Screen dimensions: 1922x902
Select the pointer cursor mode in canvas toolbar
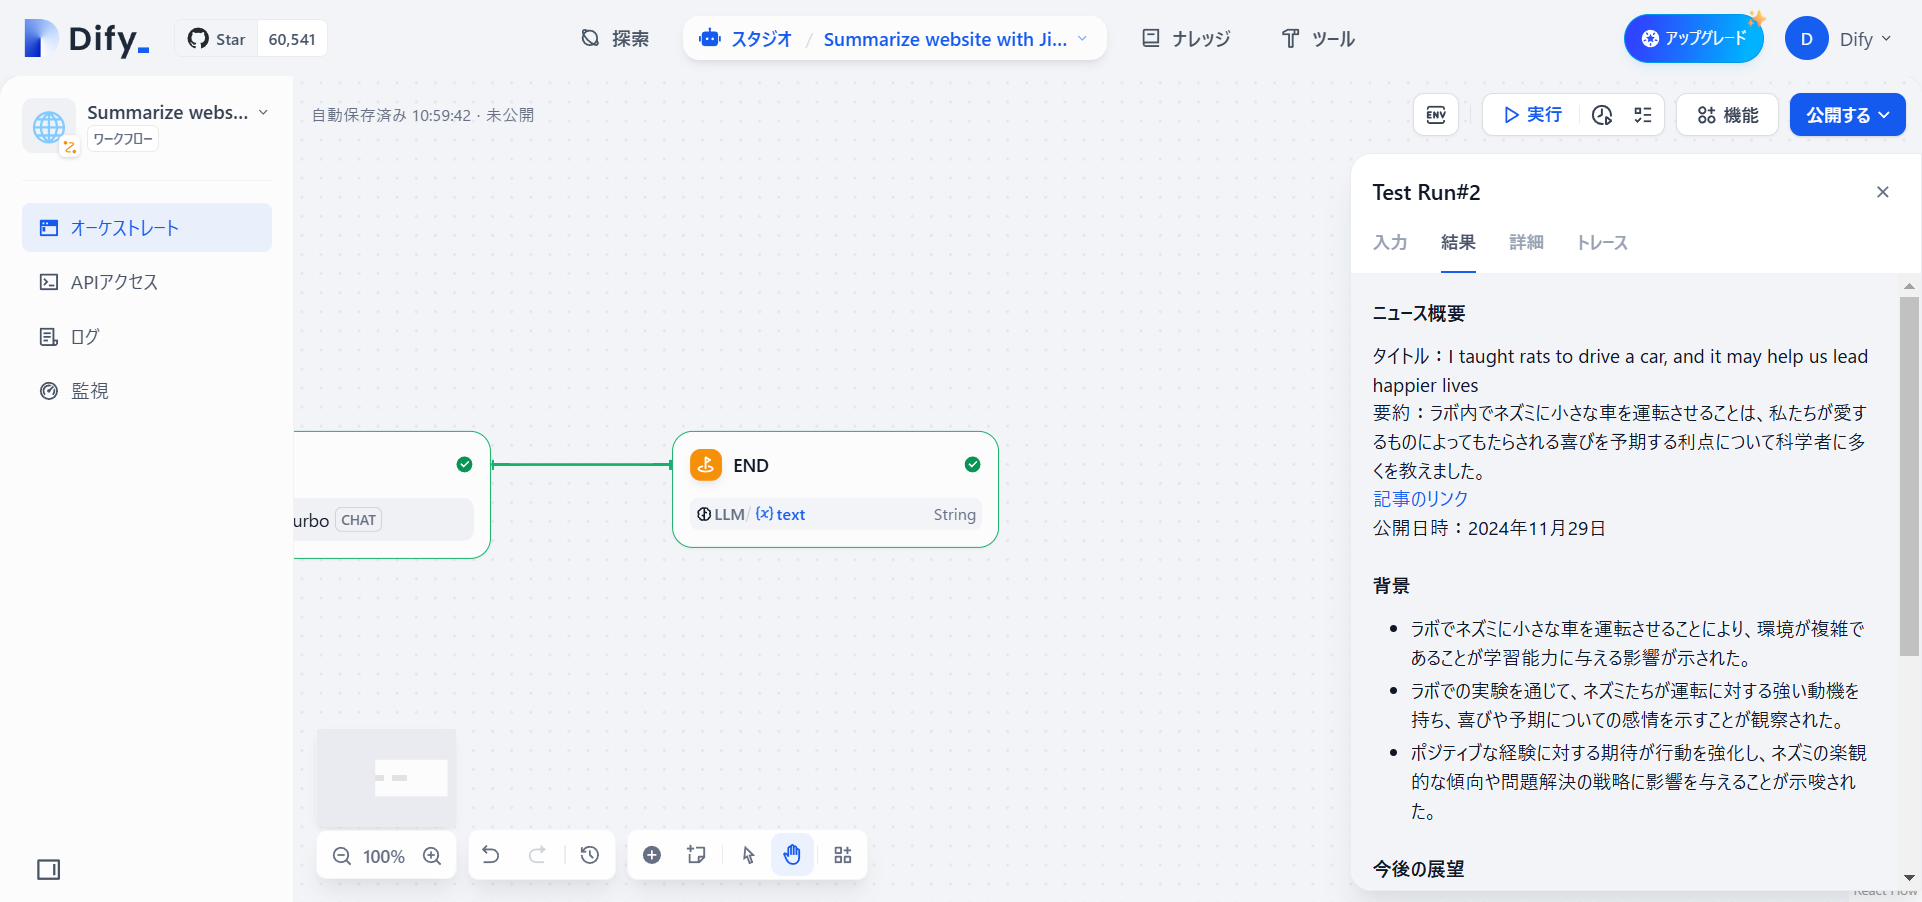[x=747, y=855]
